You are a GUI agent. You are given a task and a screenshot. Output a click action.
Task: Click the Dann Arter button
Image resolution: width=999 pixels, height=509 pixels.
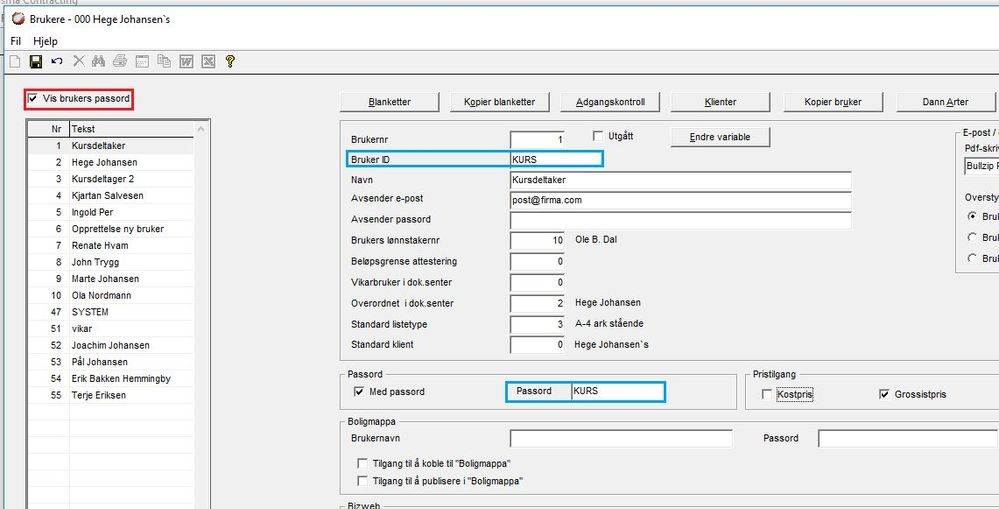[x=945, y=102]
